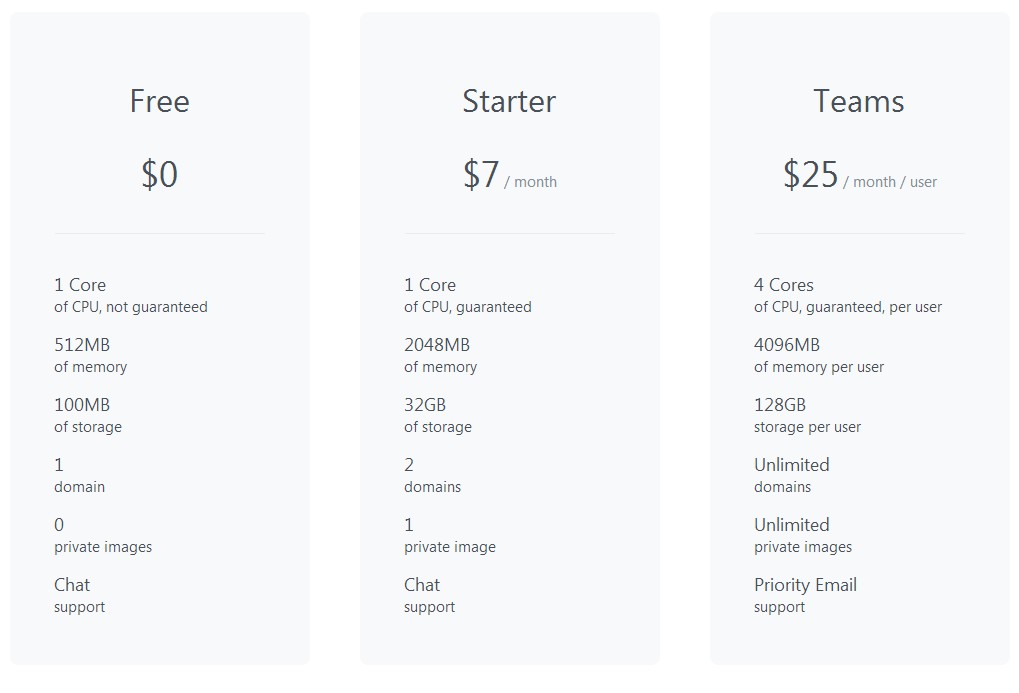Click the $0 price on Free plan
Screen dimensions: 1019x693
pyautogui.click(x=159, y=174)
